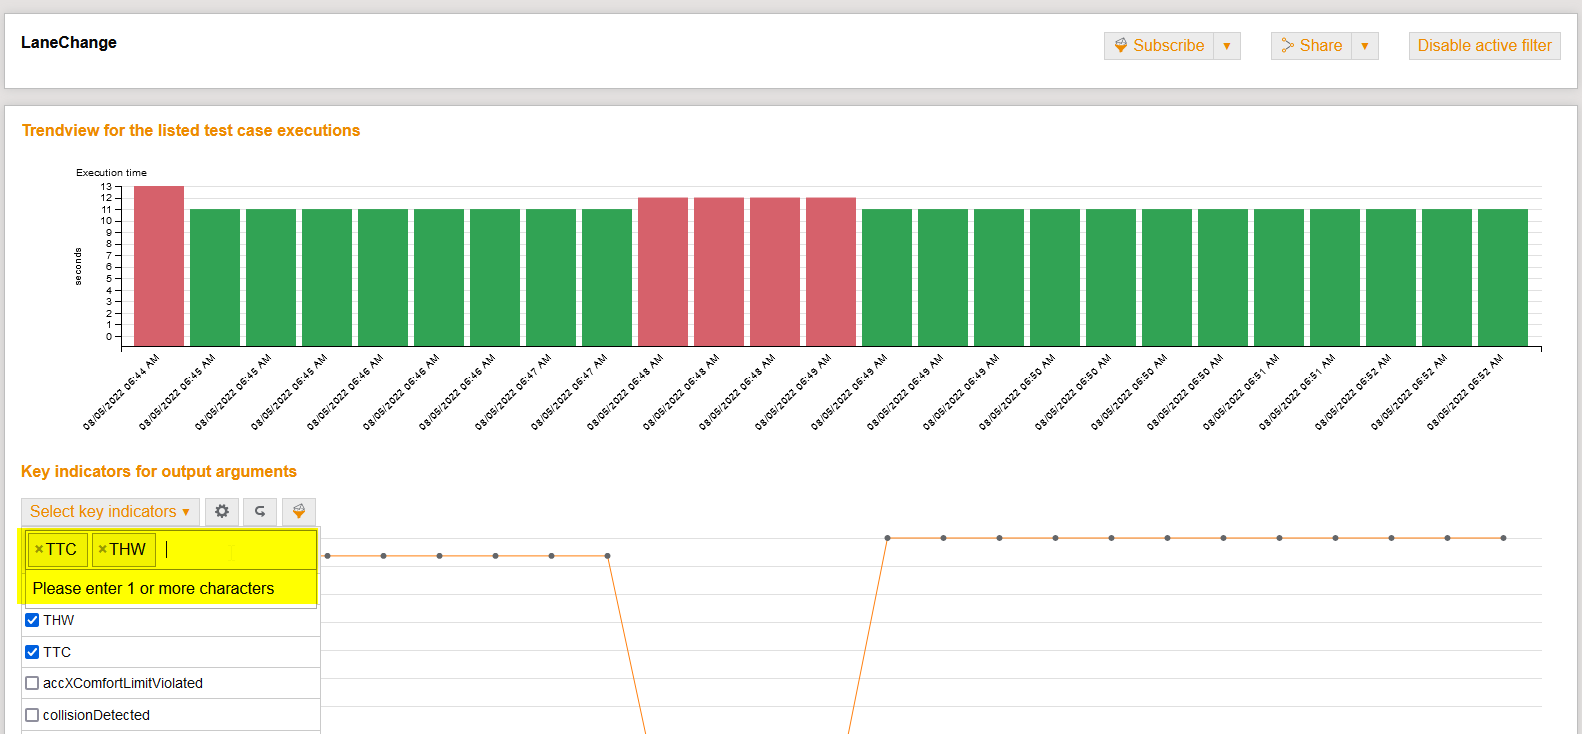Click Disable active filter button

tap(1484, 46)
